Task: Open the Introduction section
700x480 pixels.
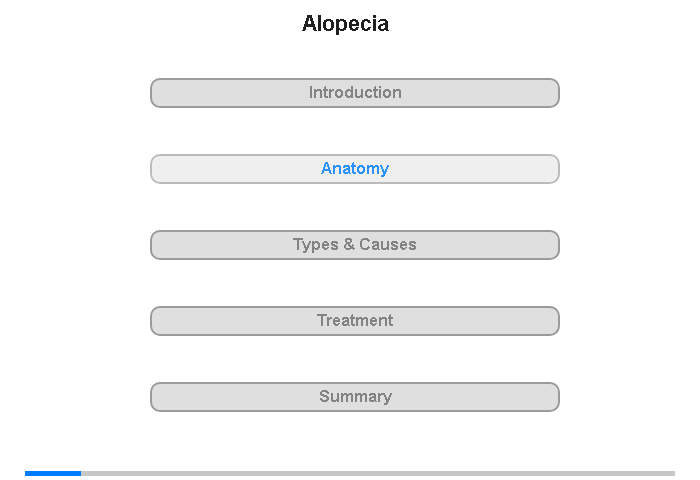Action: (x=355, y=93)
